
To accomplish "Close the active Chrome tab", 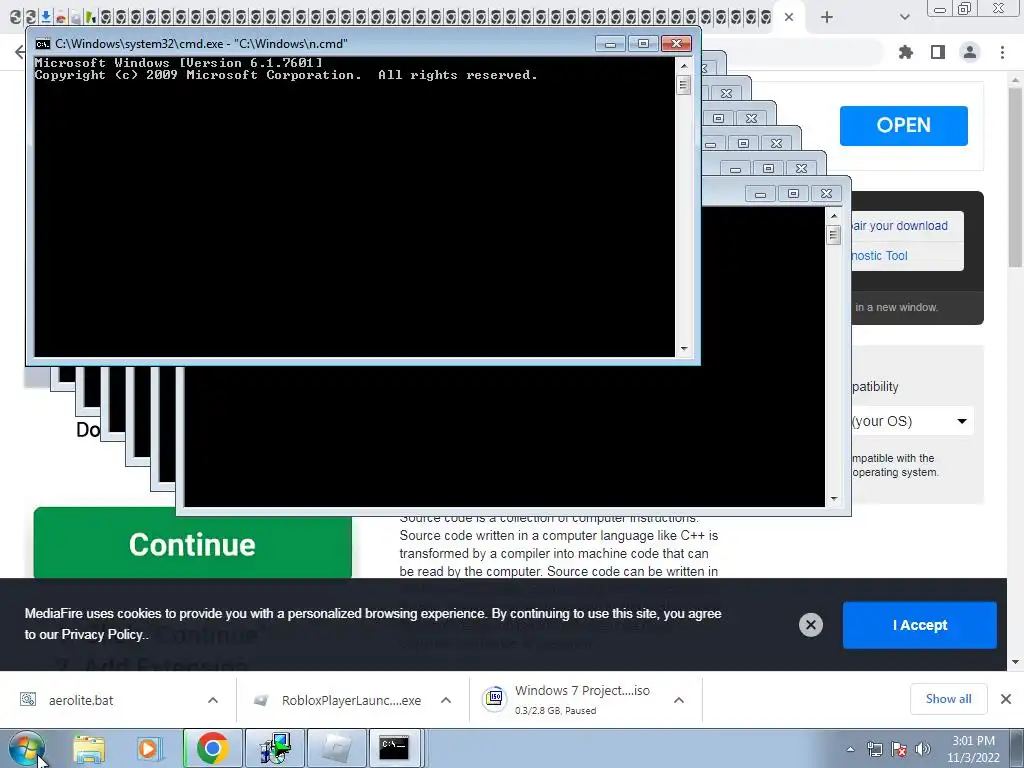I will coord(789,17).
